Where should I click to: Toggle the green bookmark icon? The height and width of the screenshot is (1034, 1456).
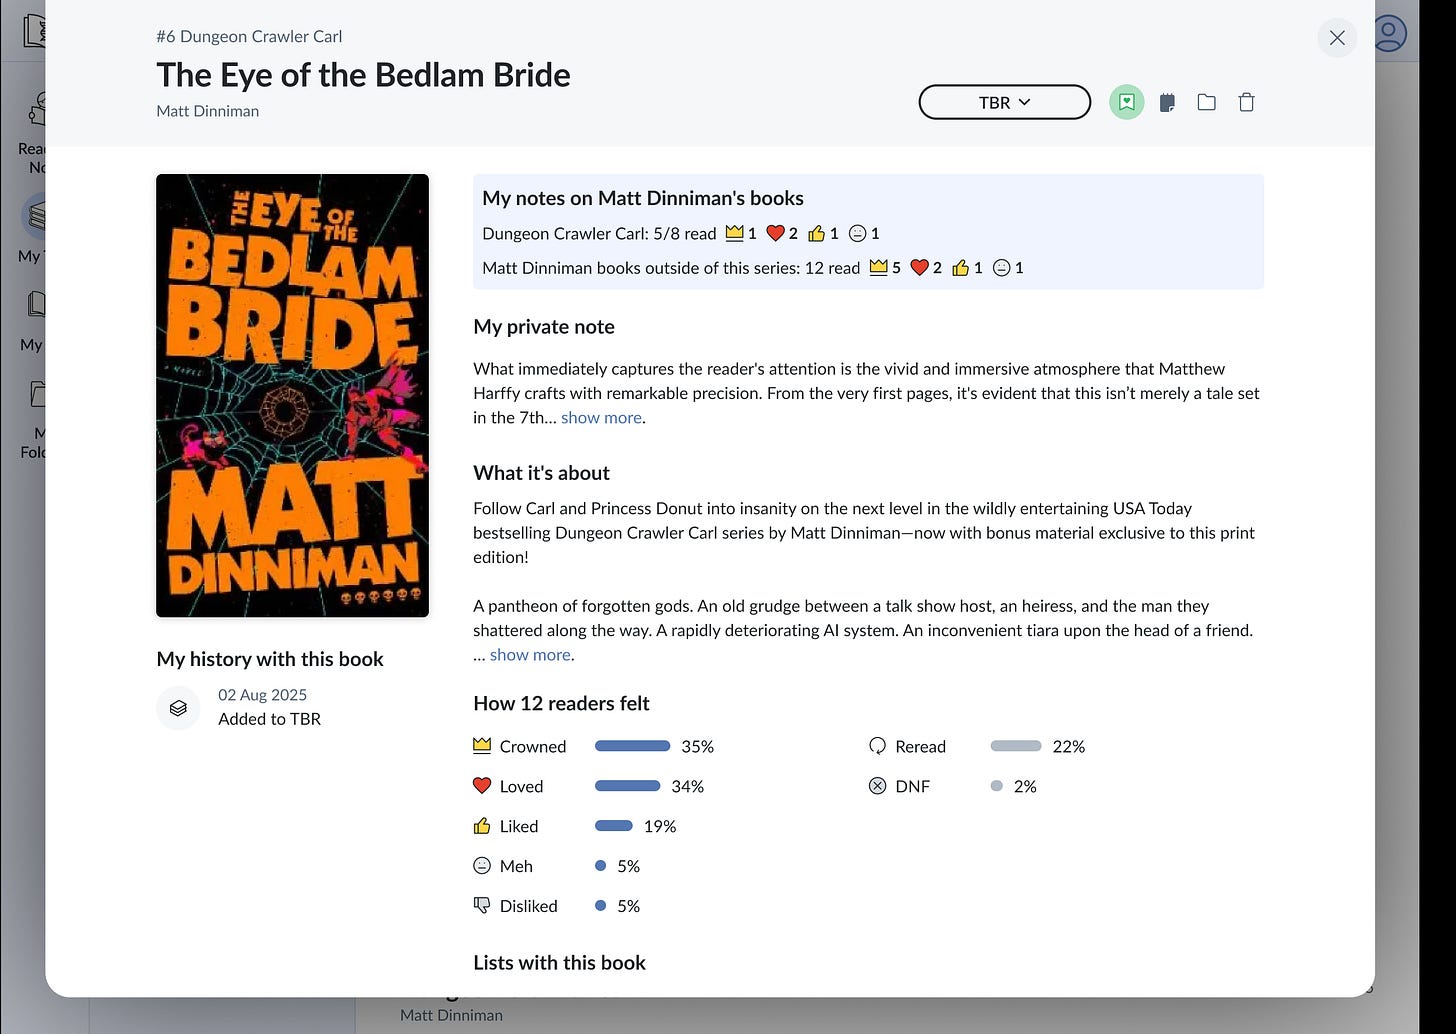pos(1126,102)
